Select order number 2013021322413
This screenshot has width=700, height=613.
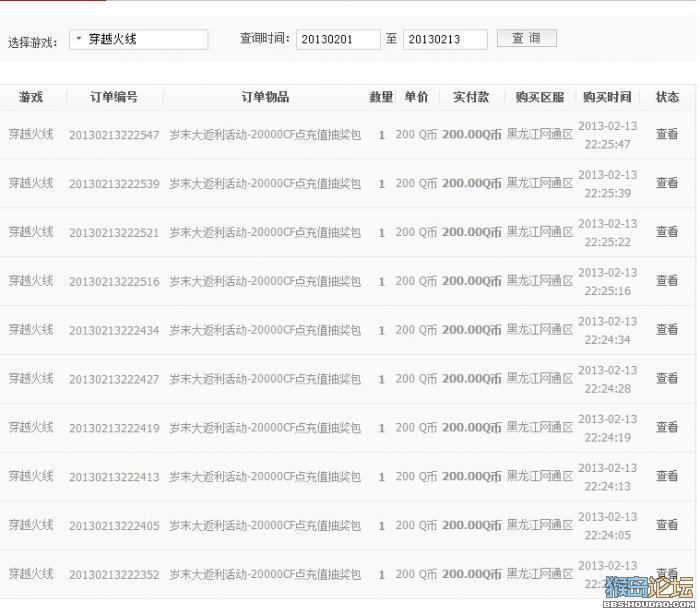pyautogui.click(x=114, y=477)
